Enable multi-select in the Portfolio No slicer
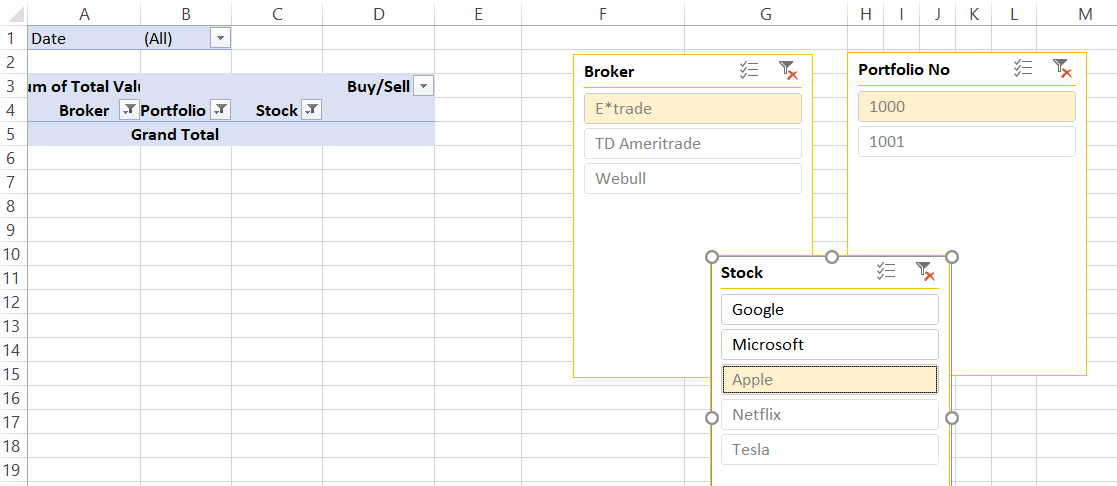This screenshot has width=1117, height=486. coord(1022,68)
